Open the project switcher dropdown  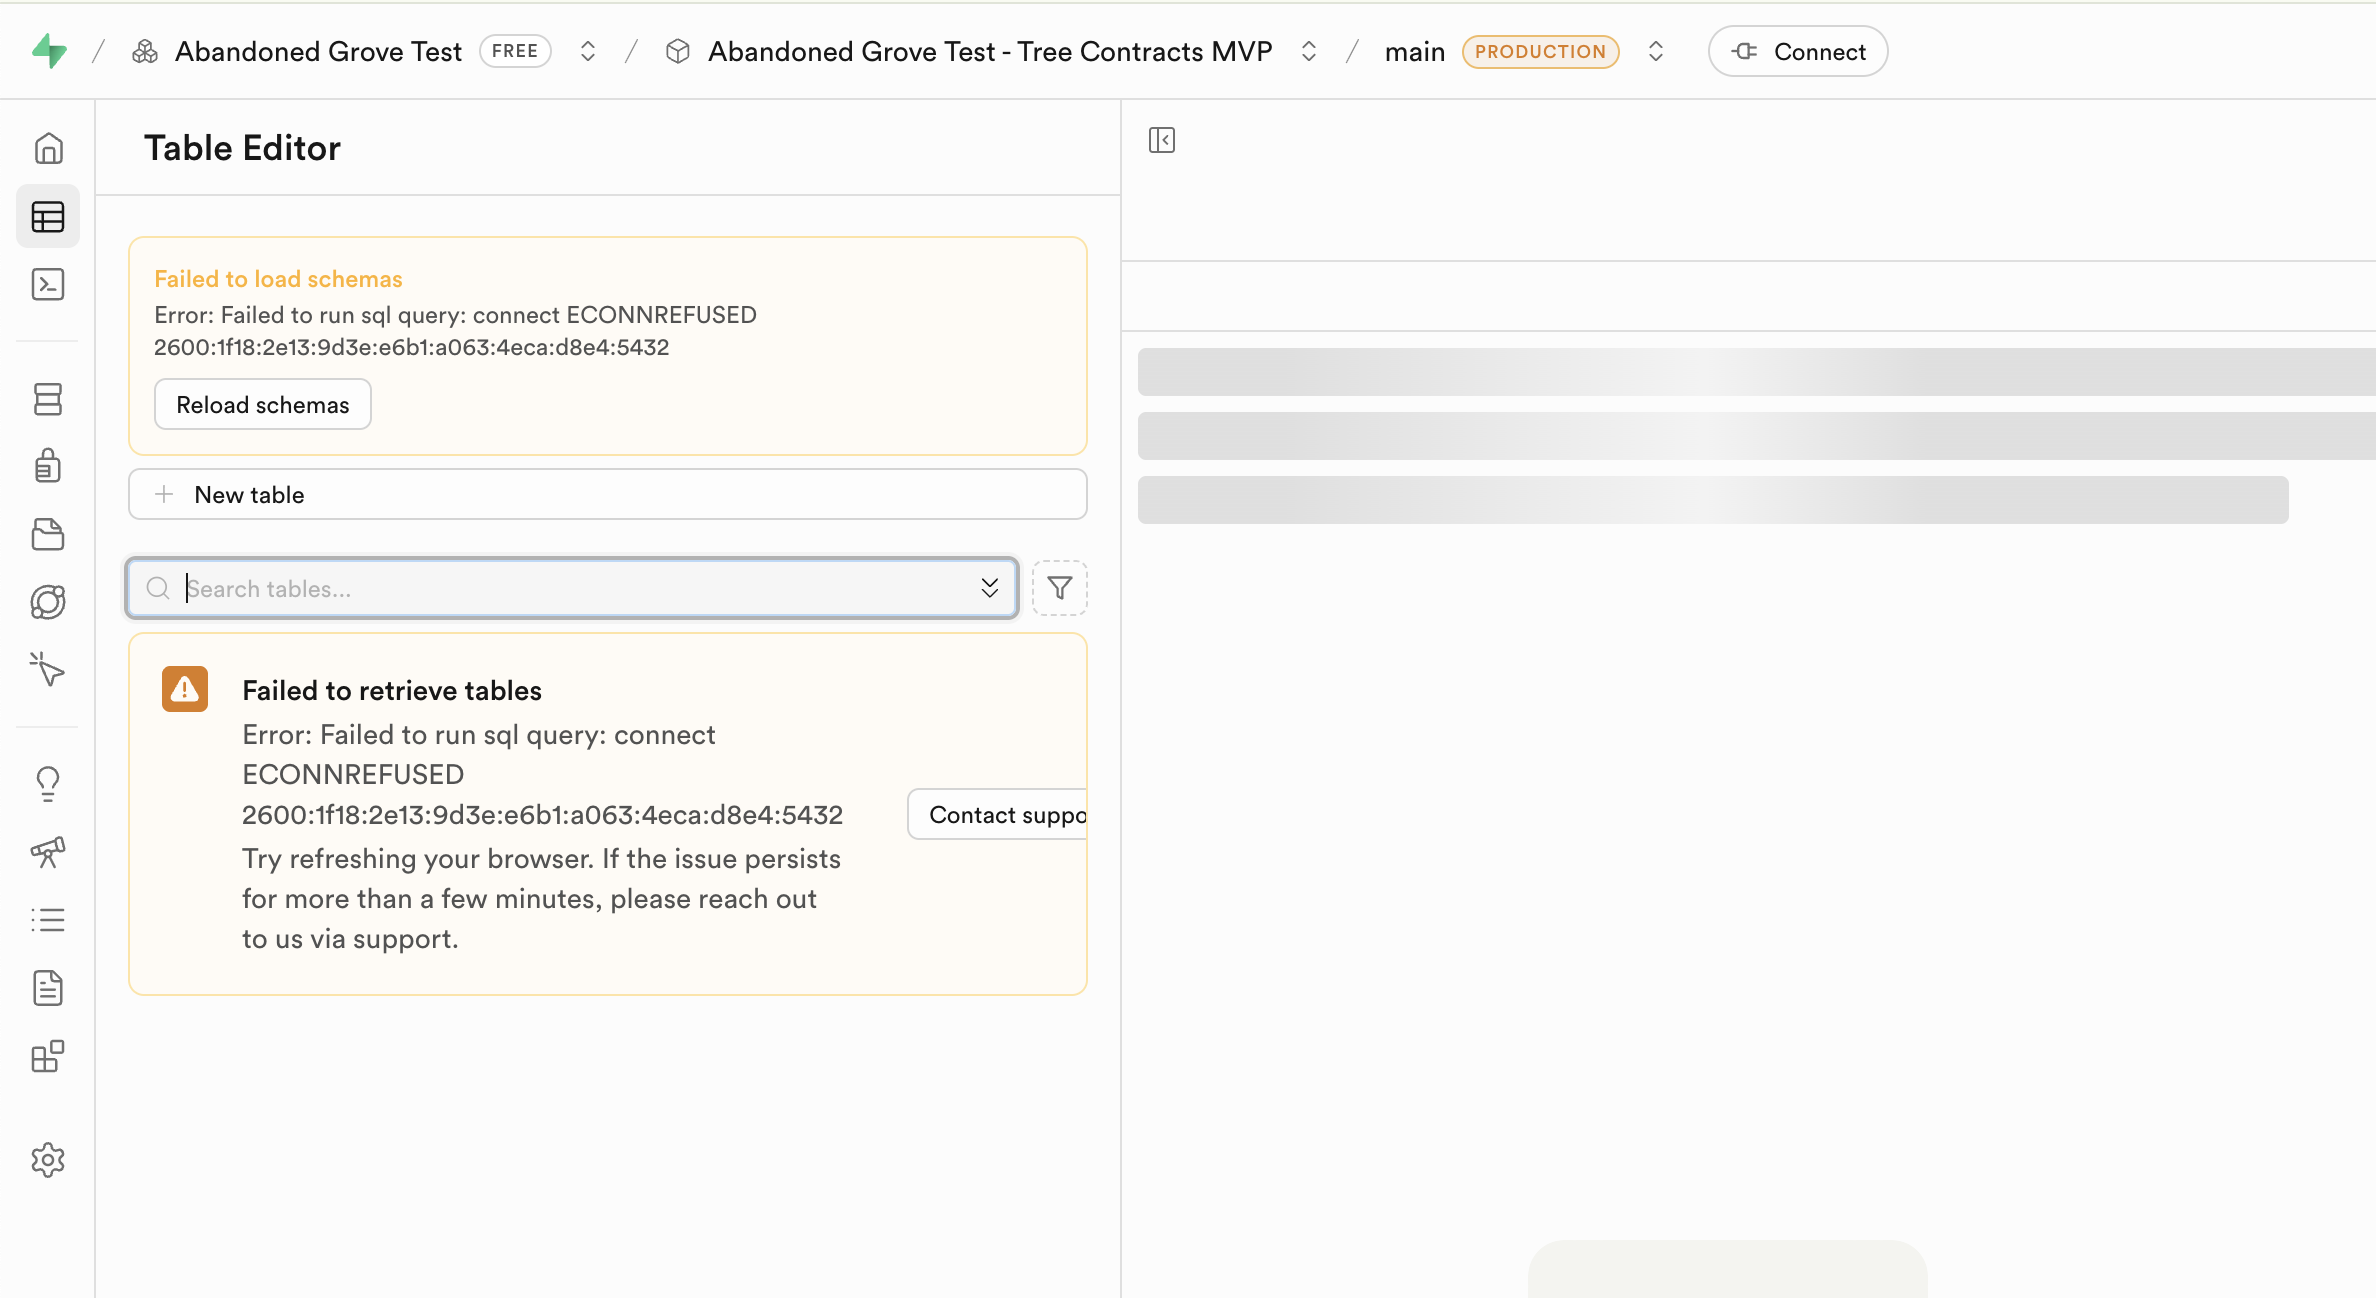[1307, 51]
